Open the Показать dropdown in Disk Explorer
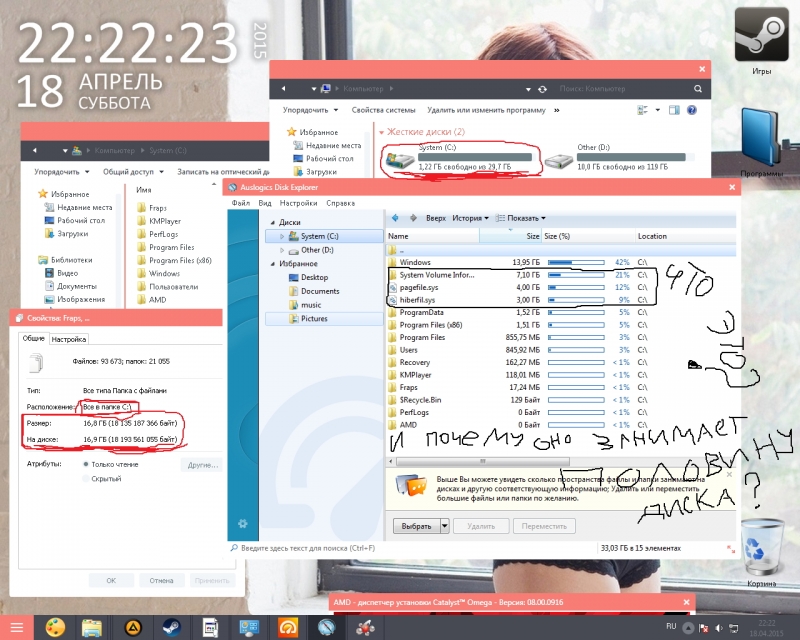This screenshot has height=640, width=800. tap(520, 218)
